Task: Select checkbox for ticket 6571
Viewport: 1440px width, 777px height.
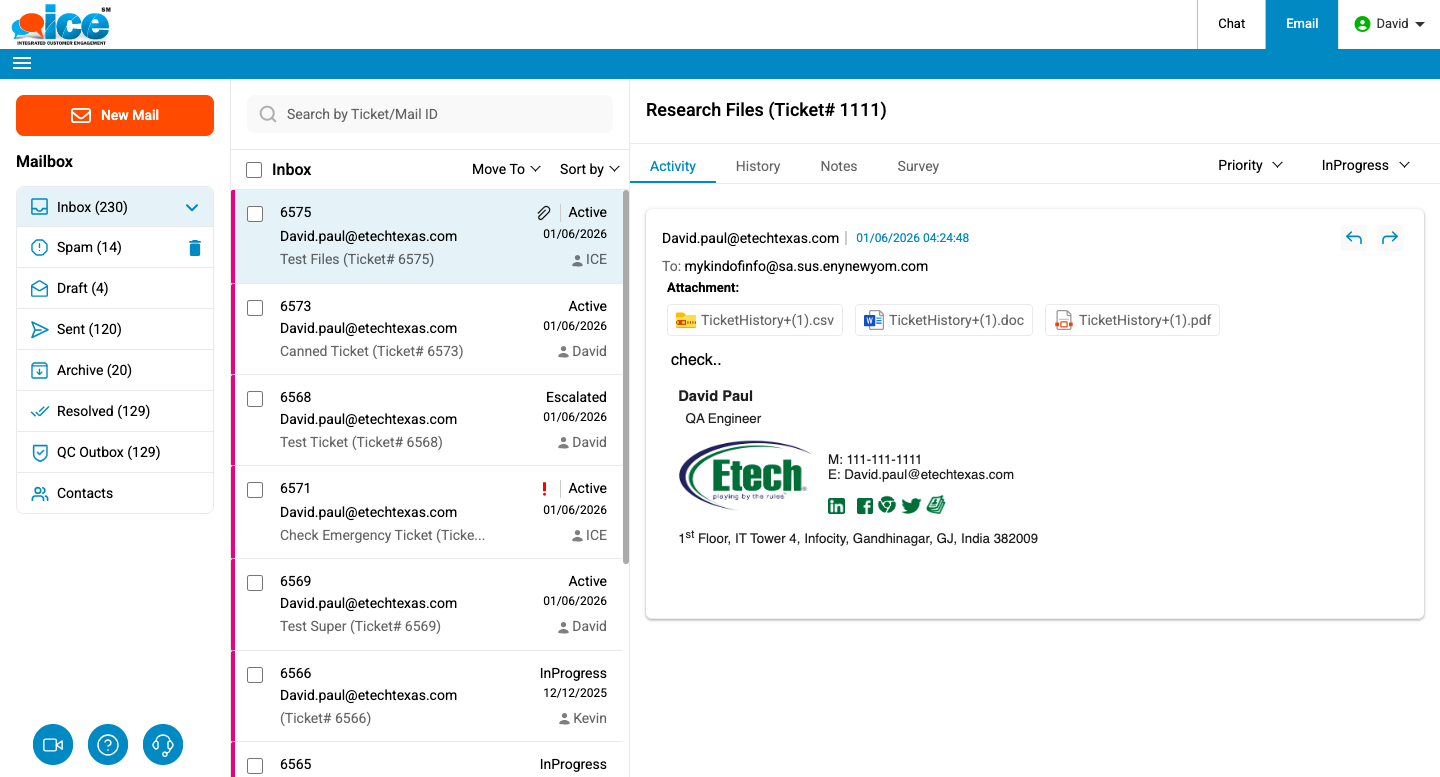Action: pos(255,489)
